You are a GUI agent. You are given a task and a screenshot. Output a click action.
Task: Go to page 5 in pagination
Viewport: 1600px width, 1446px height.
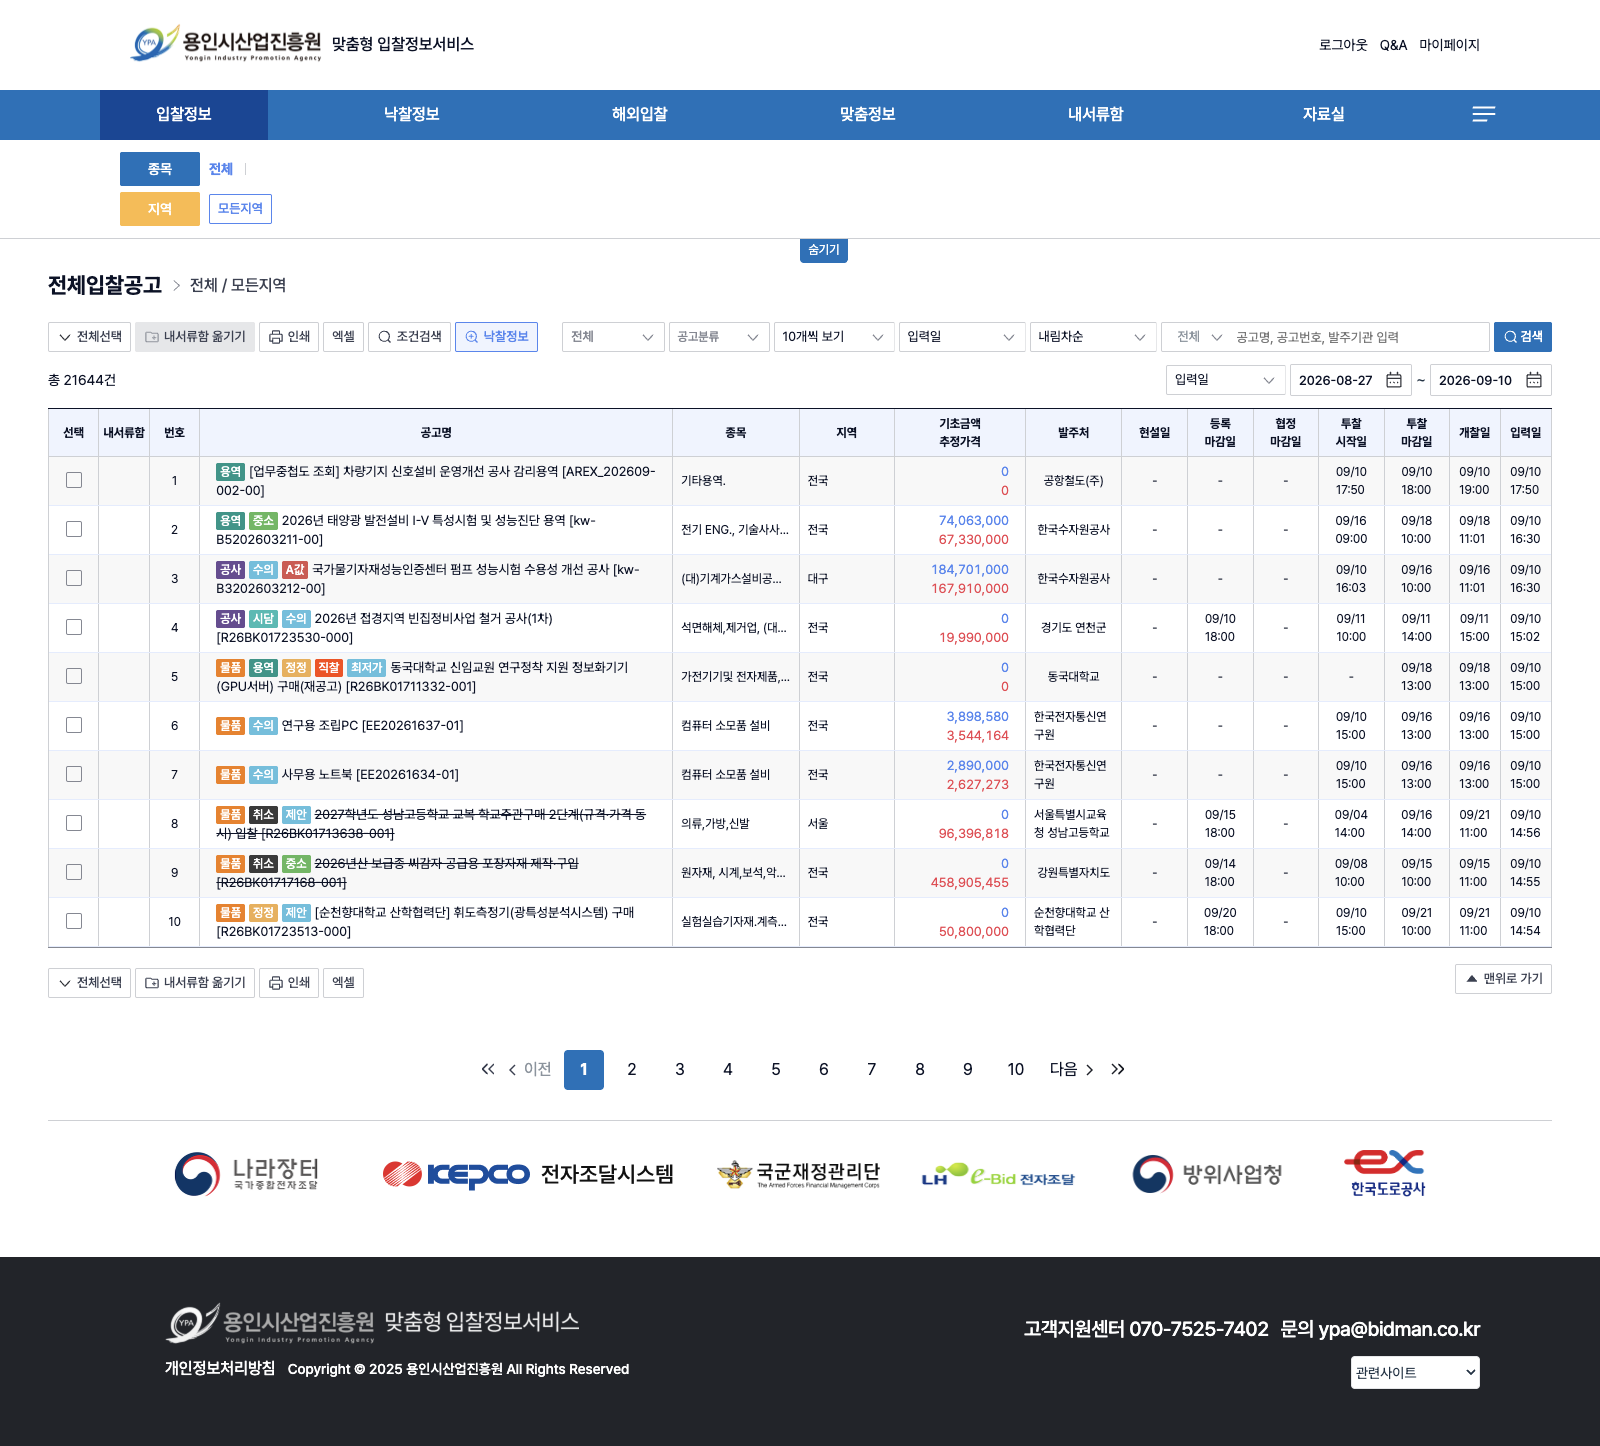click(776, 1069)
